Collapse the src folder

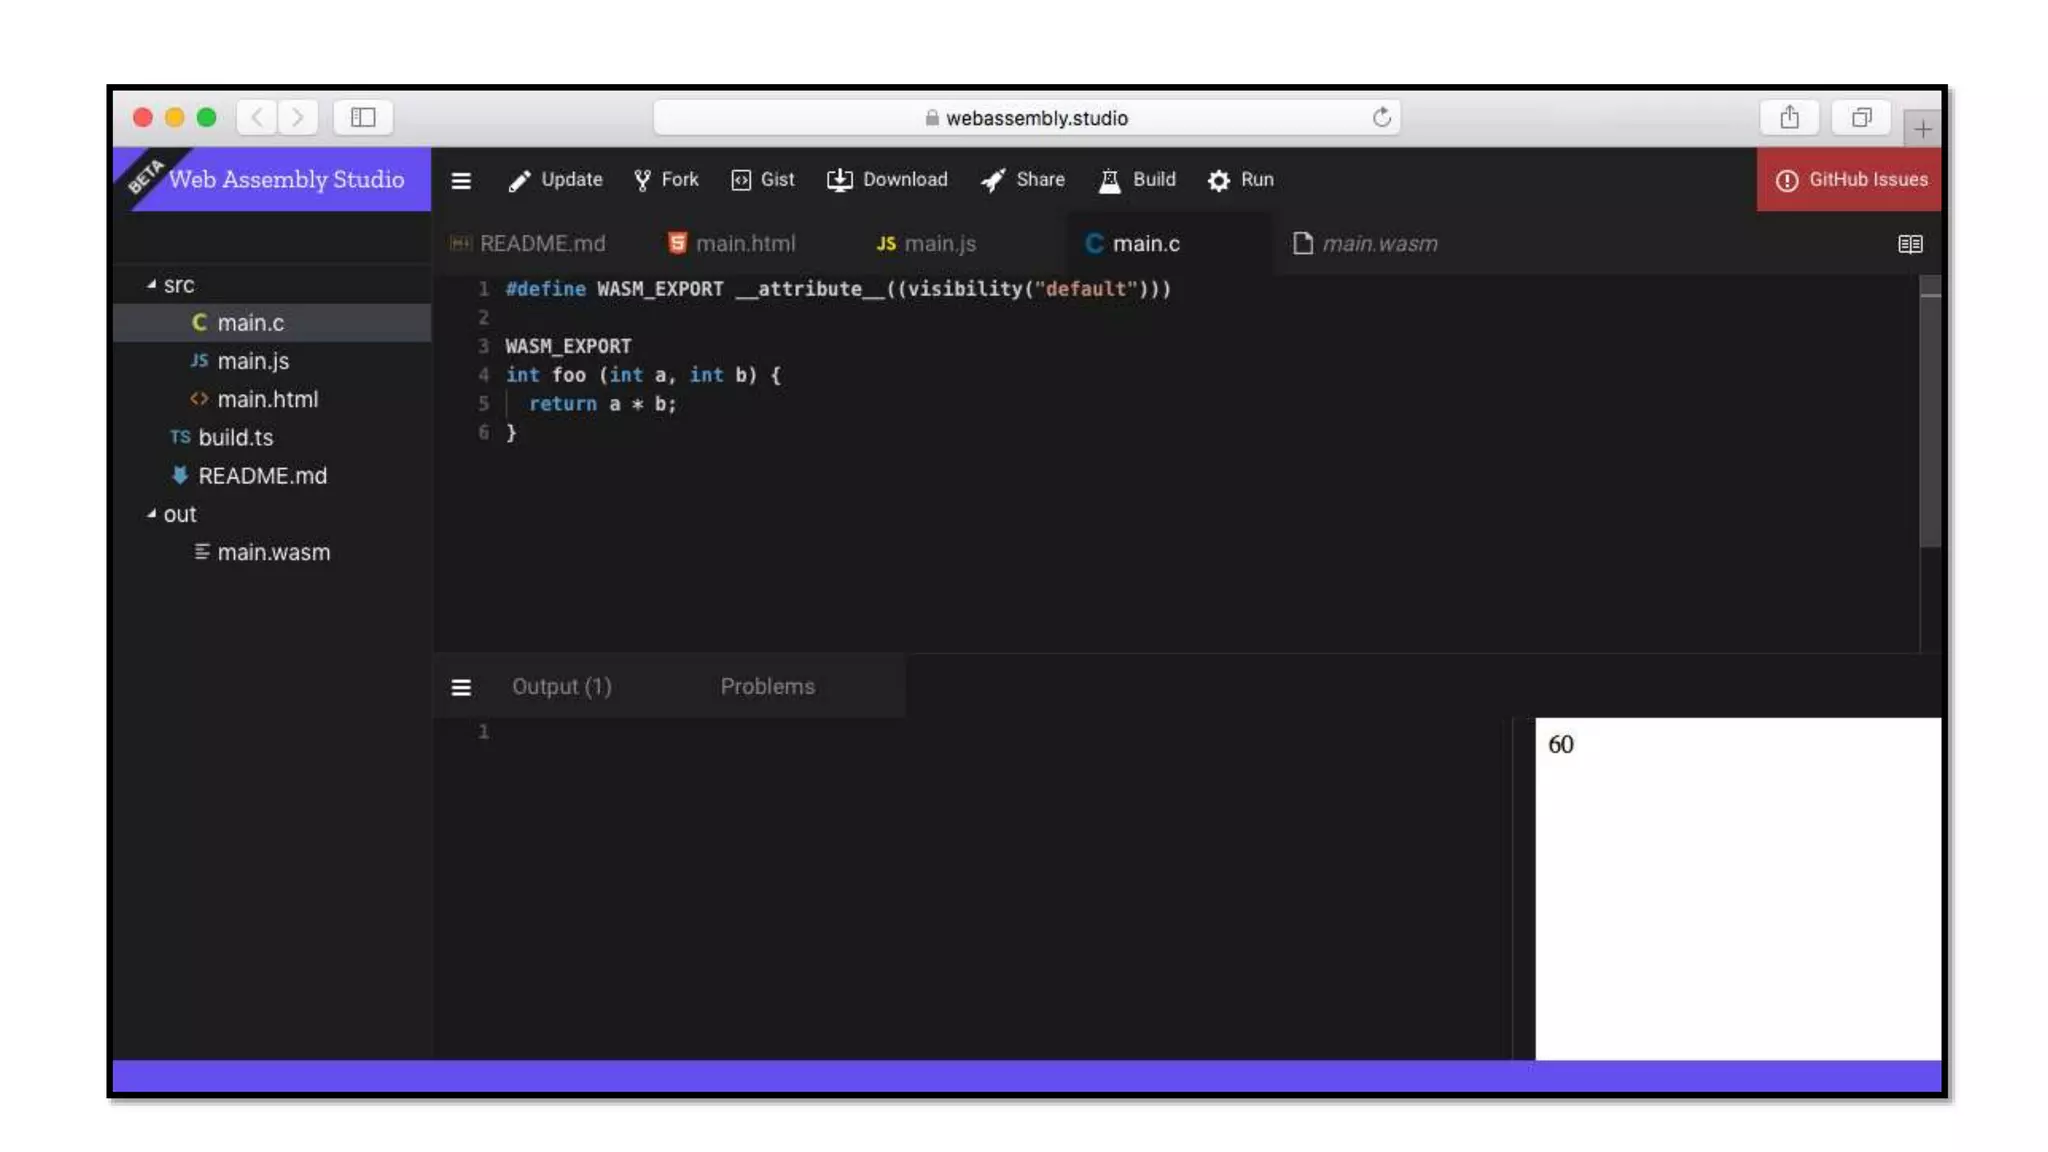[x=152, y=285]
